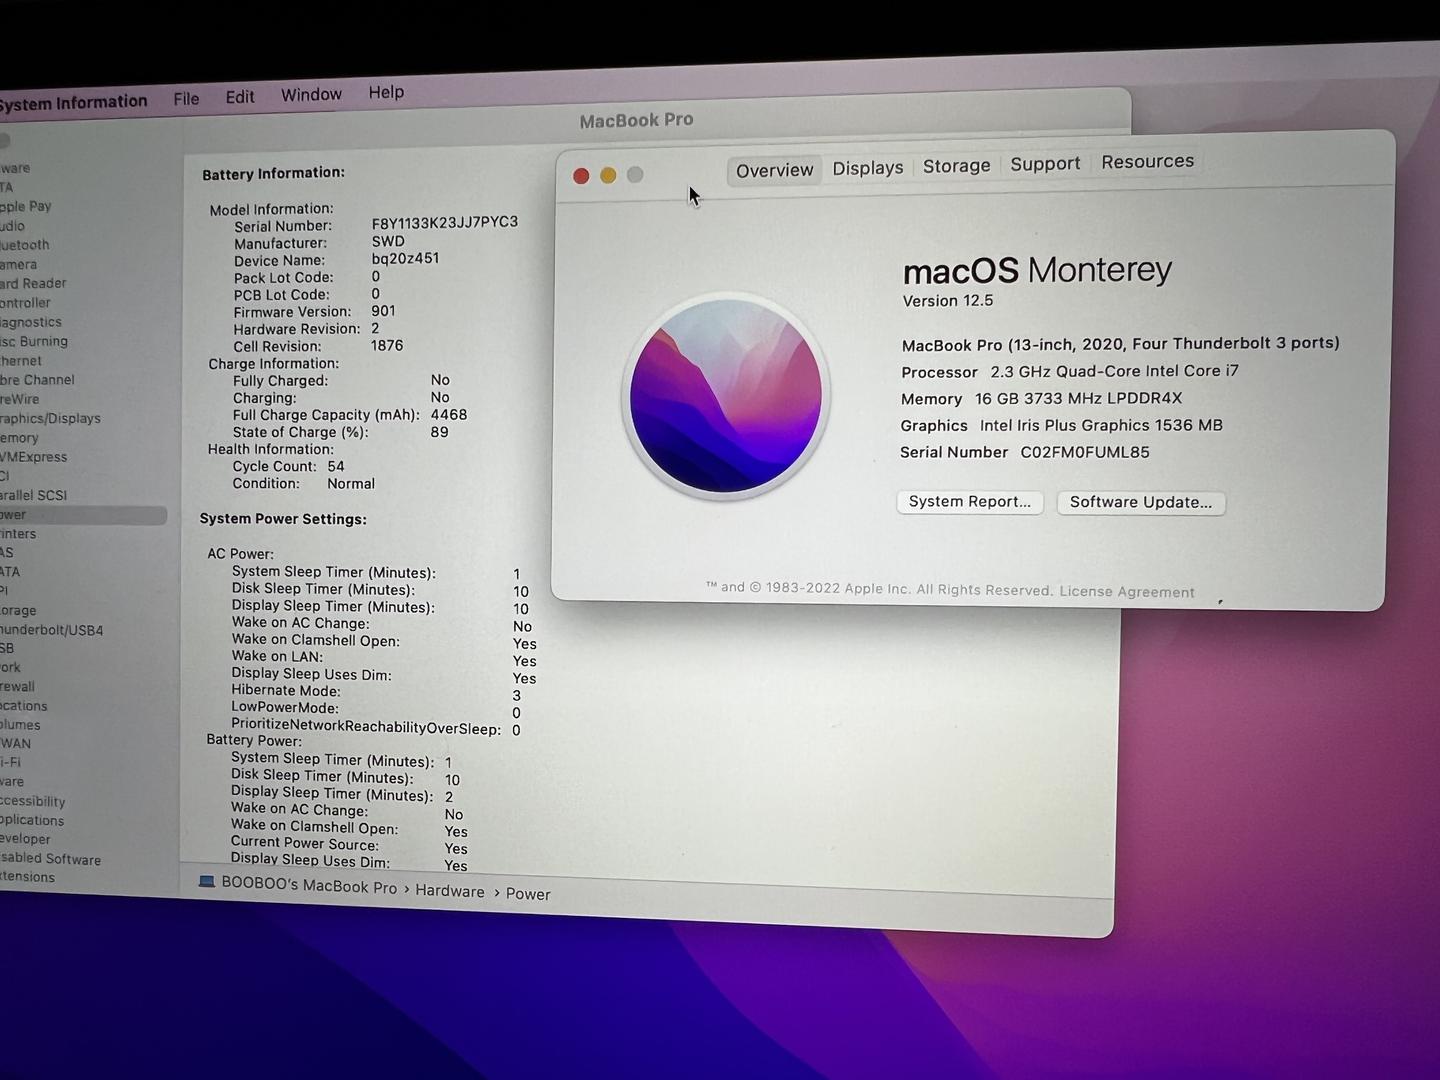Click the macOS Monterey logo image
The height and width of the screenshot is (1080, 1440).
point(726,397)
